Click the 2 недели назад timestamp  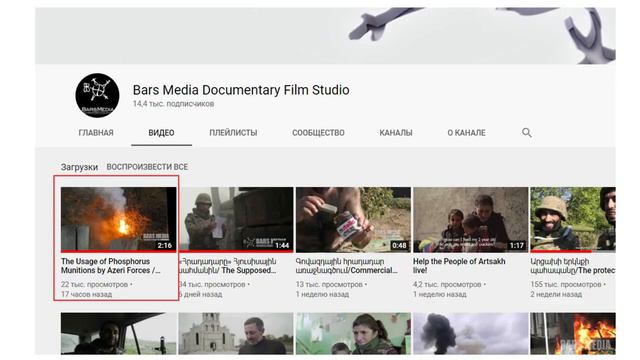(556, 294)
